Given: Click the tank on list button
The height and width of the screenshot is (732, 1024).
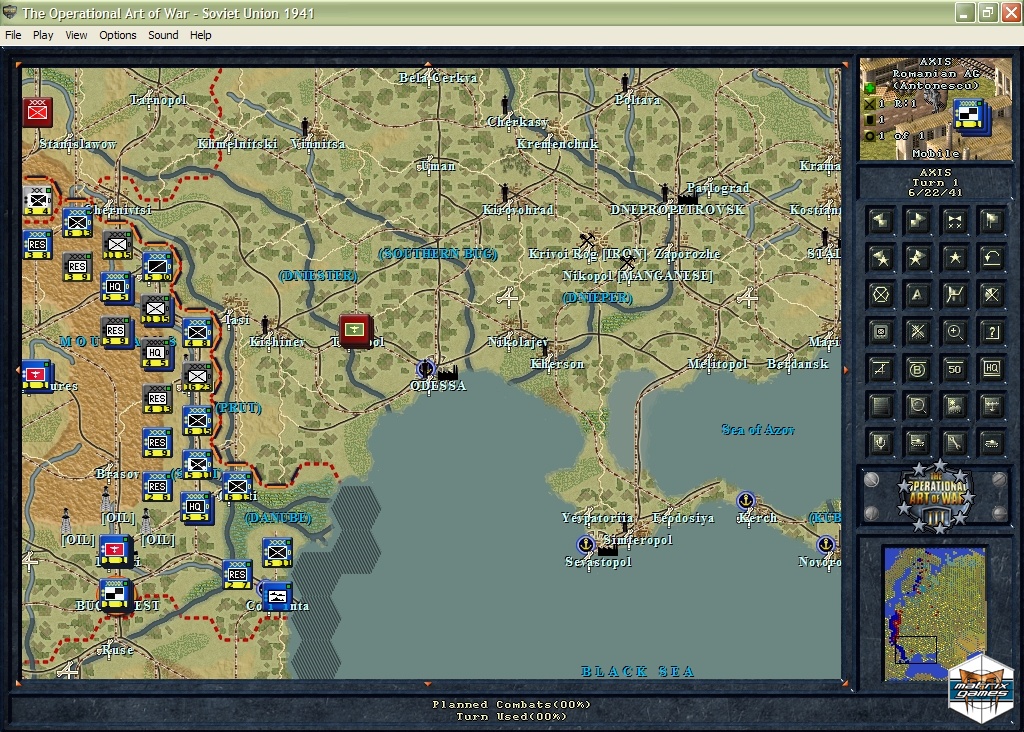Looking at the screenshot, I should pos(917,443).
